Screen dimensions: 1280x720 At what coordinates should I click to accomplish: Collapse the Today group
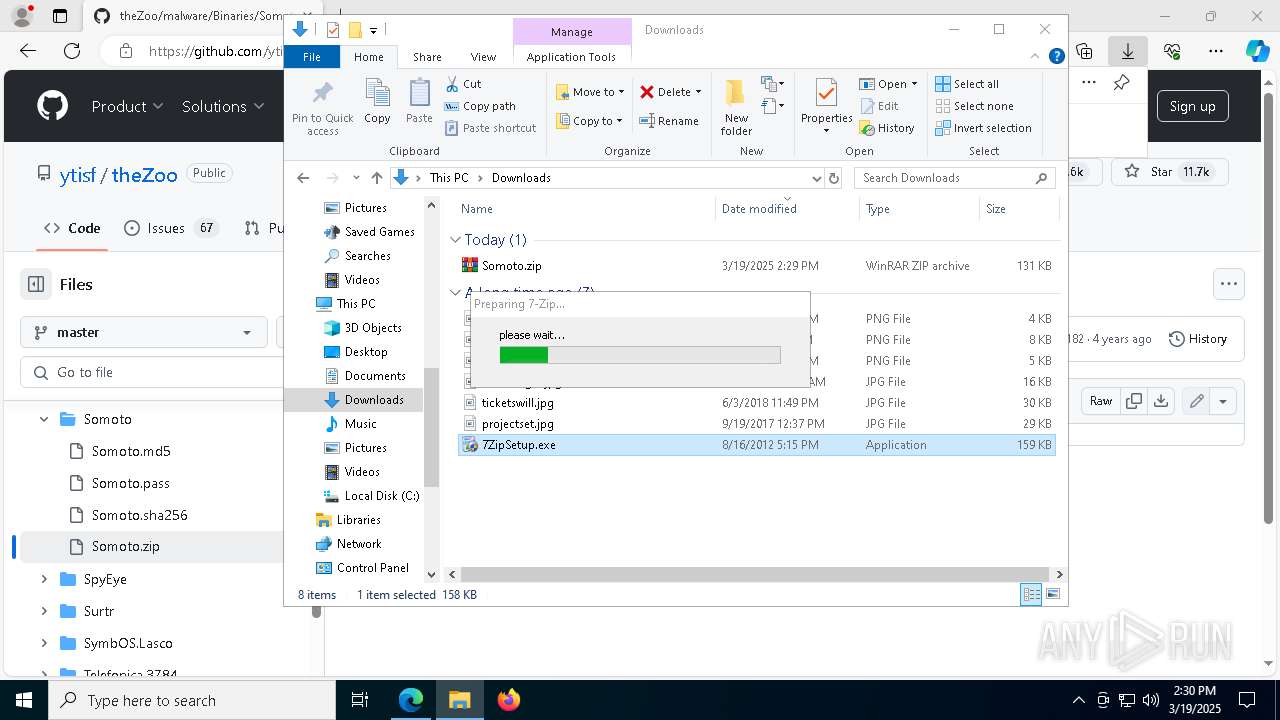456,240
